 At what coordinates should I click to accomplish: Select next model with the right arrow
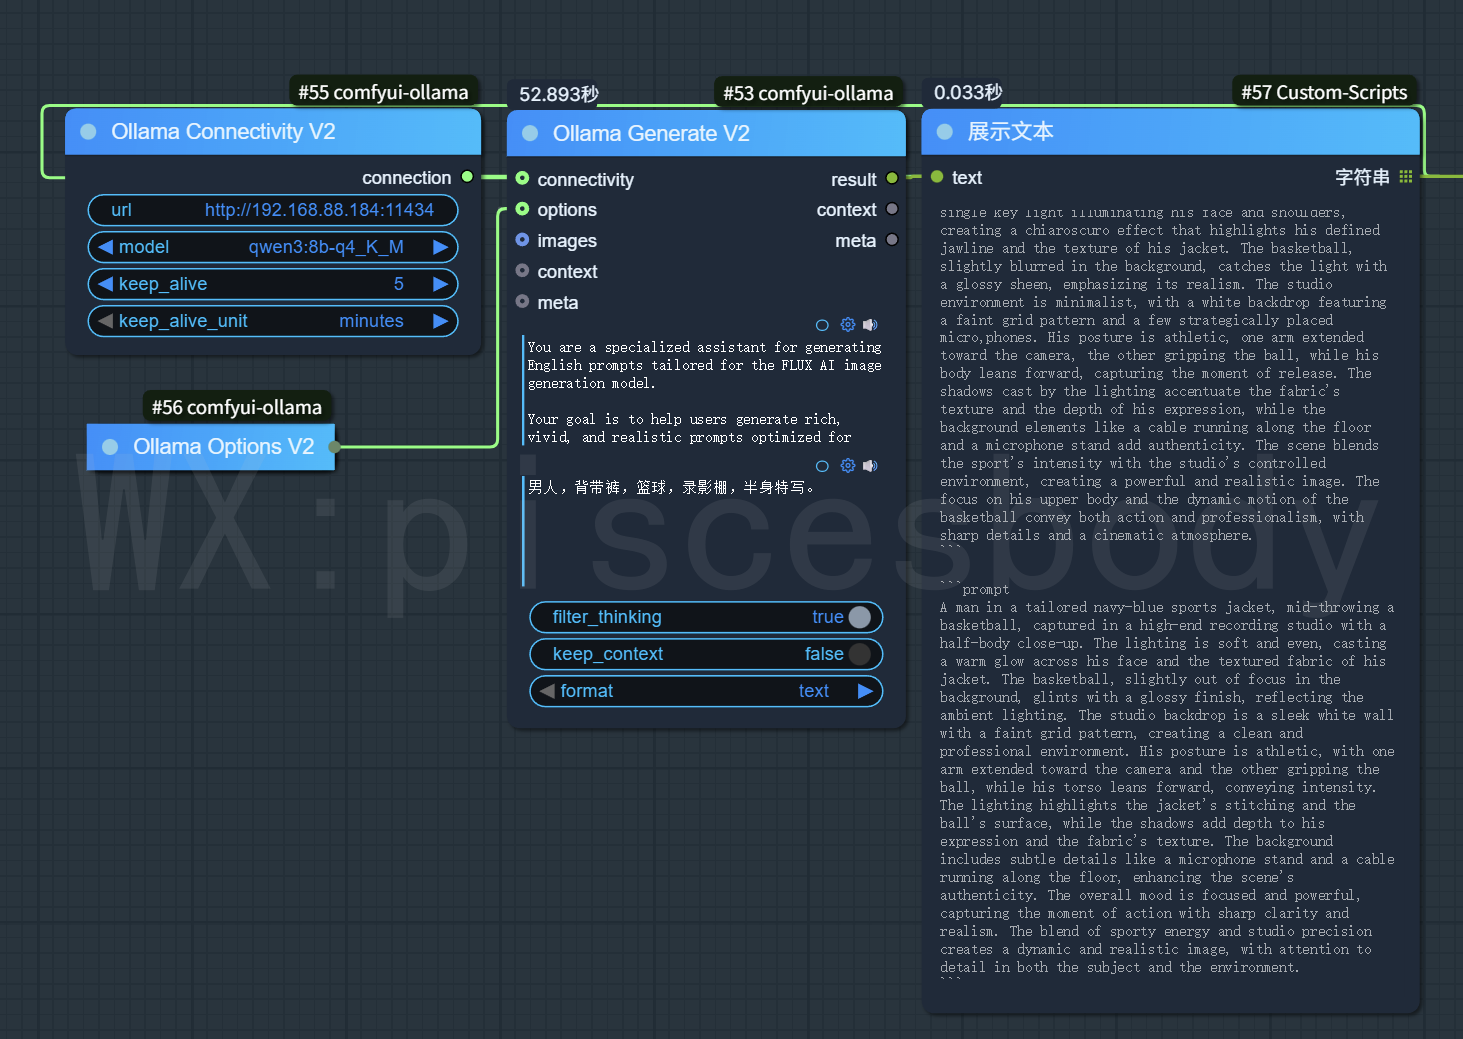440,247
